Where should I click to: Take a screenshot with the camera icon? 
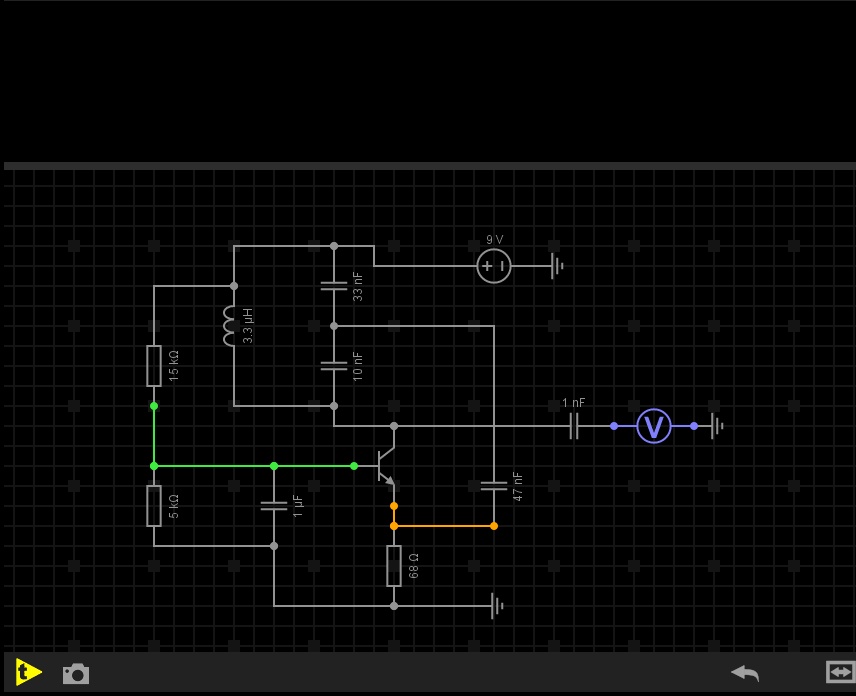click(x=76, y=673)
